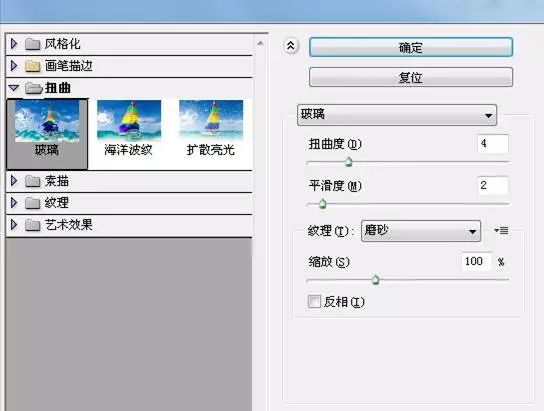Expand the 风格化 category triangle
Image resolution: width=544 pixels, height=411 pixels.
14,44
